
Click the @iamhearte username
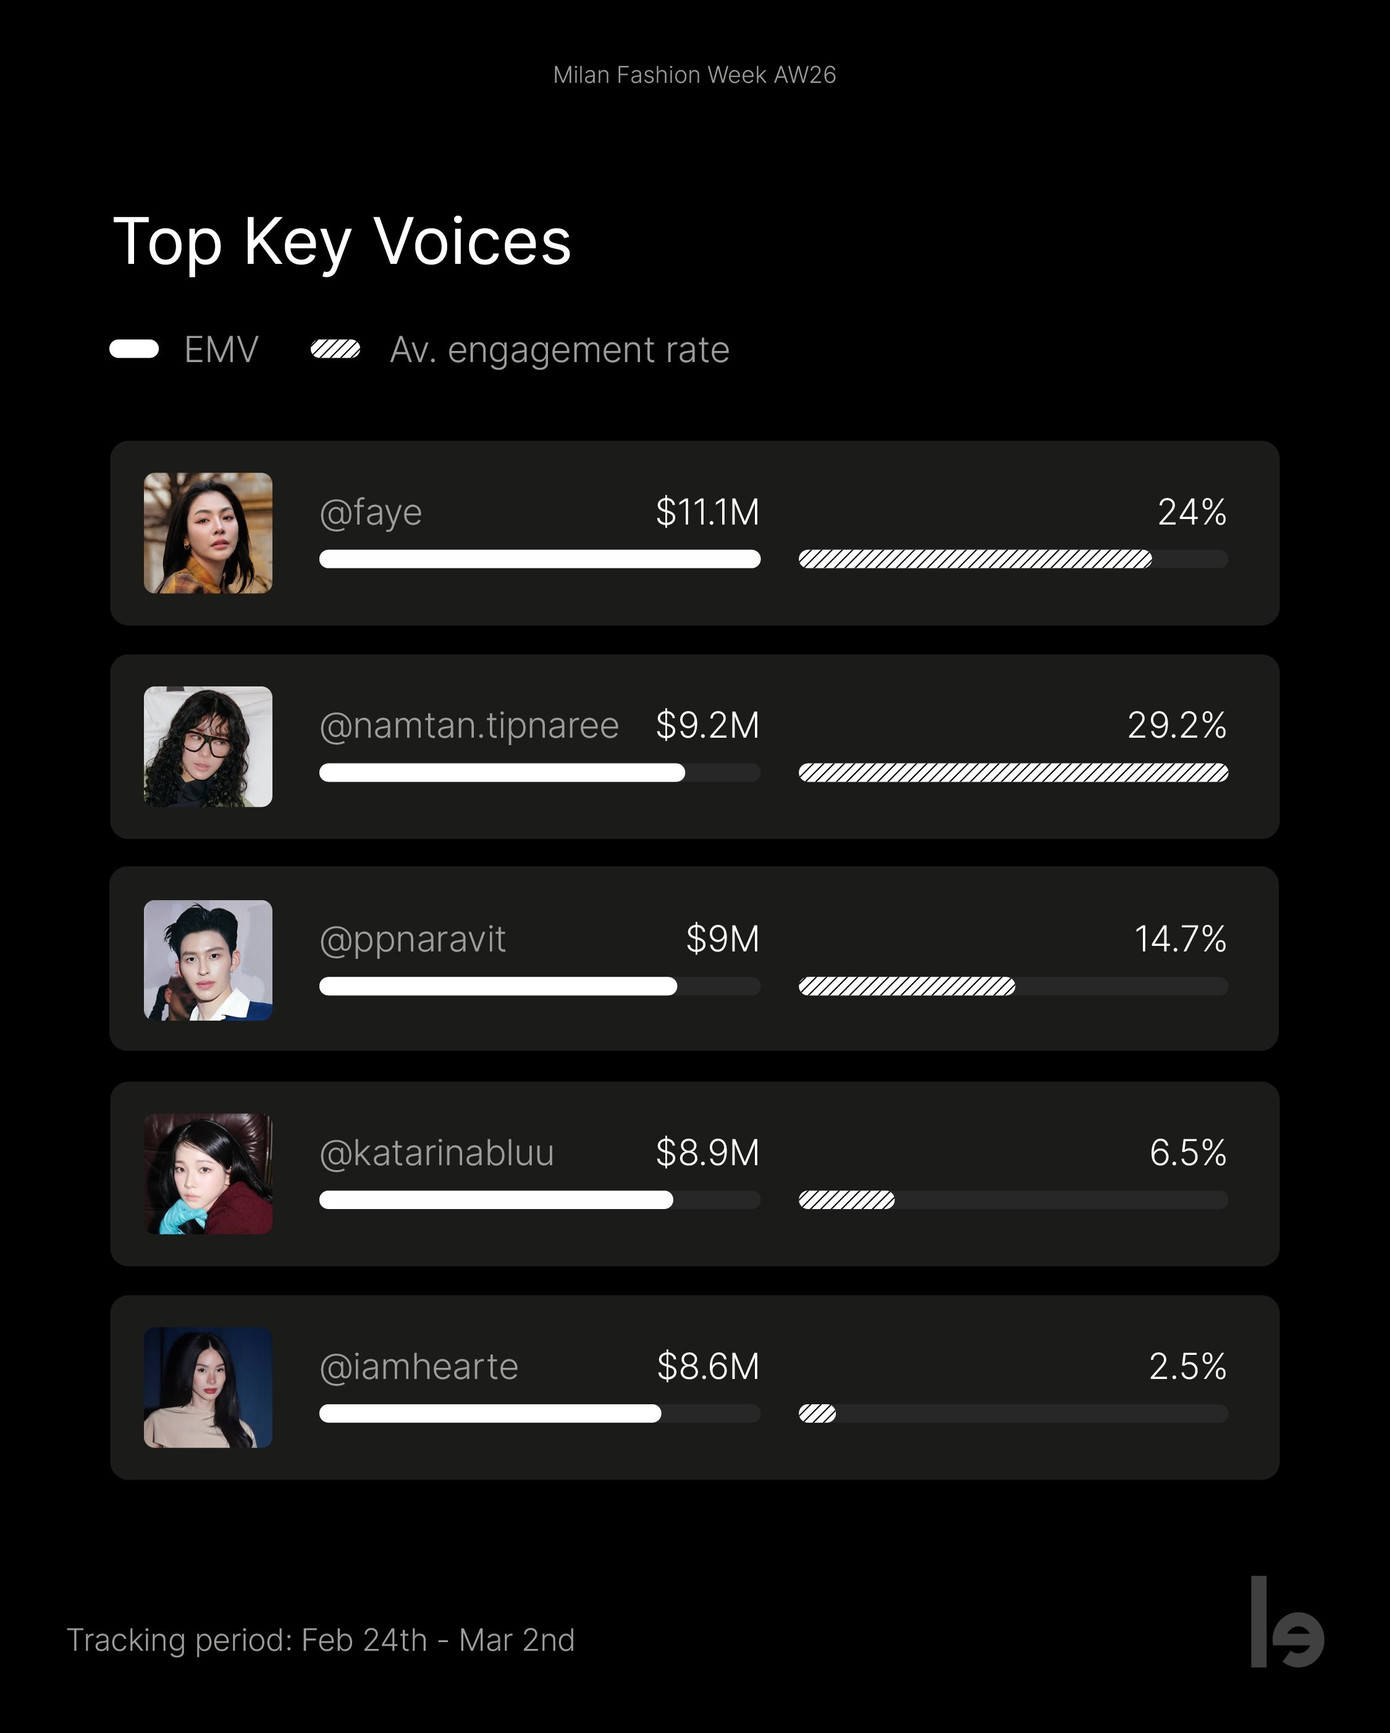pos(418,1366)
